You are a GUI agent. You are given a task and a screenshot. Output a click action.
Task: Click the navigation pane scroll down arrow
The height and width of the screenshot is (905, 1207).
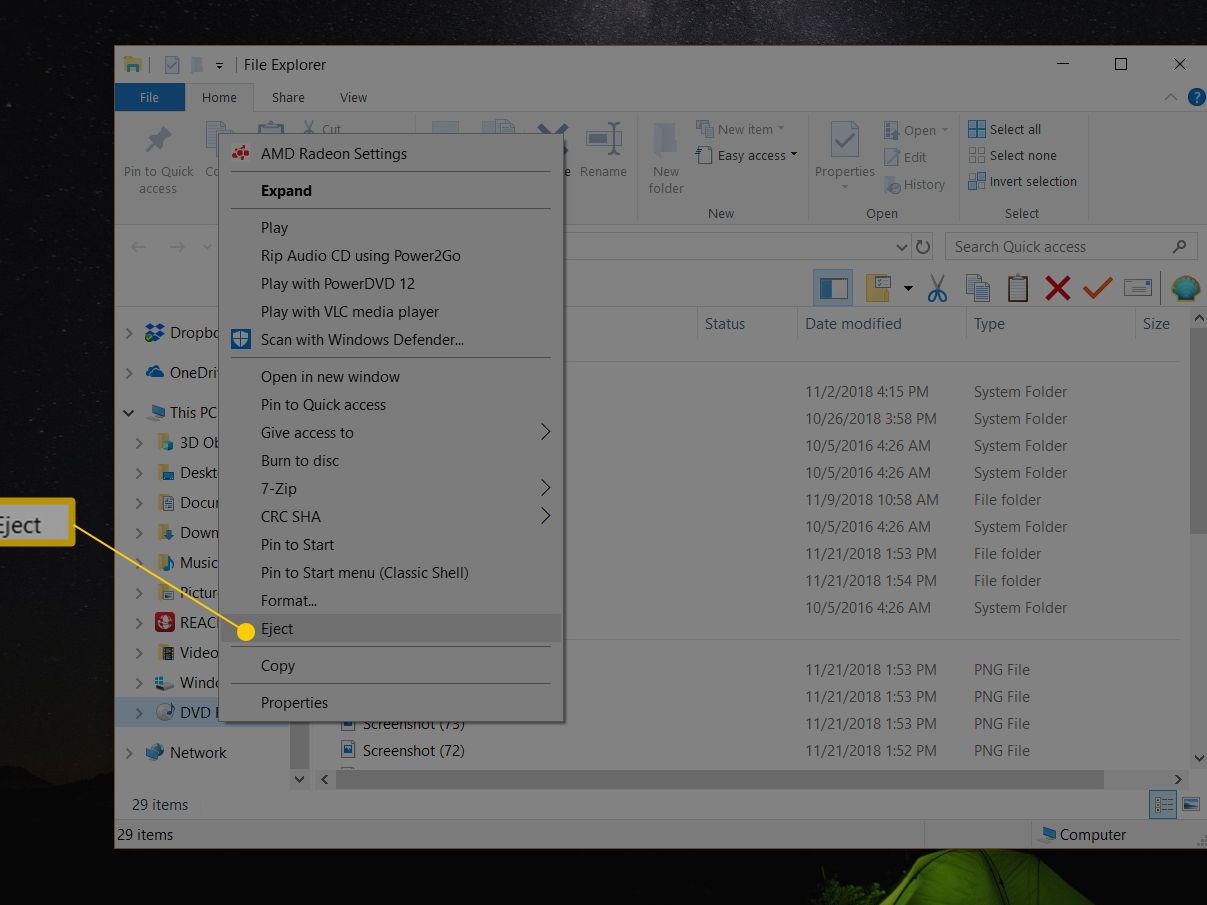[300, 778]
